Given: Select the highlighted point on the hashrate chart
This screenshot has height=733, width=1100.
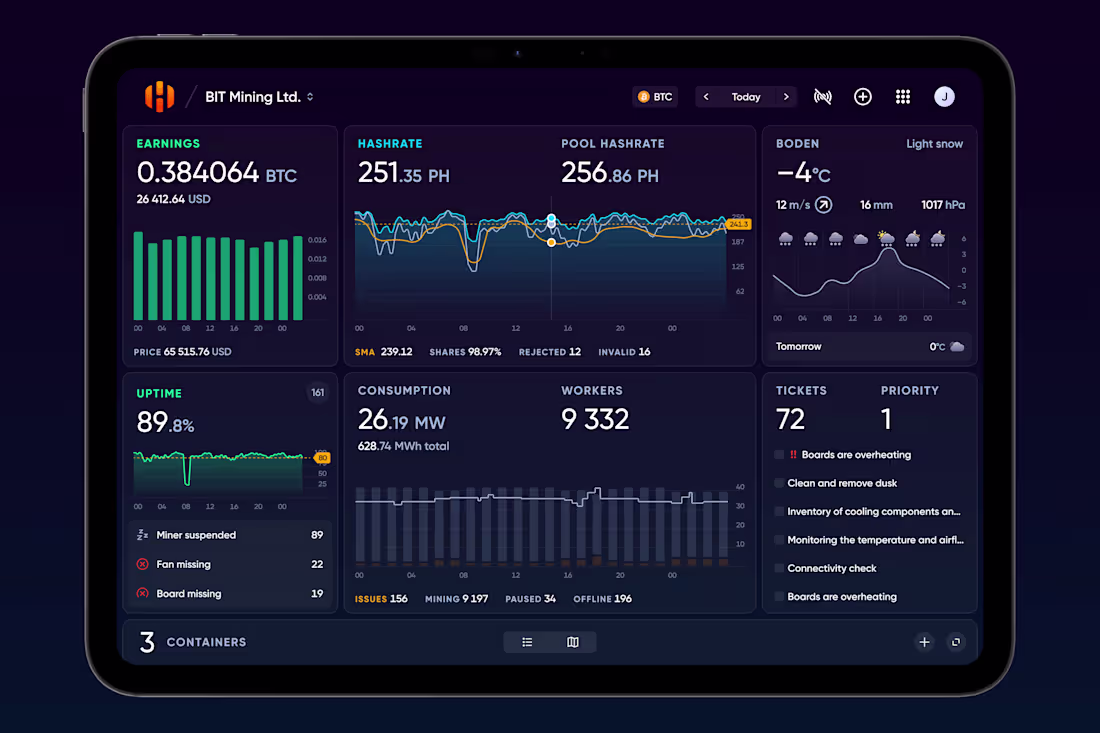Looking at the screenshot, I should coord(551,219).
